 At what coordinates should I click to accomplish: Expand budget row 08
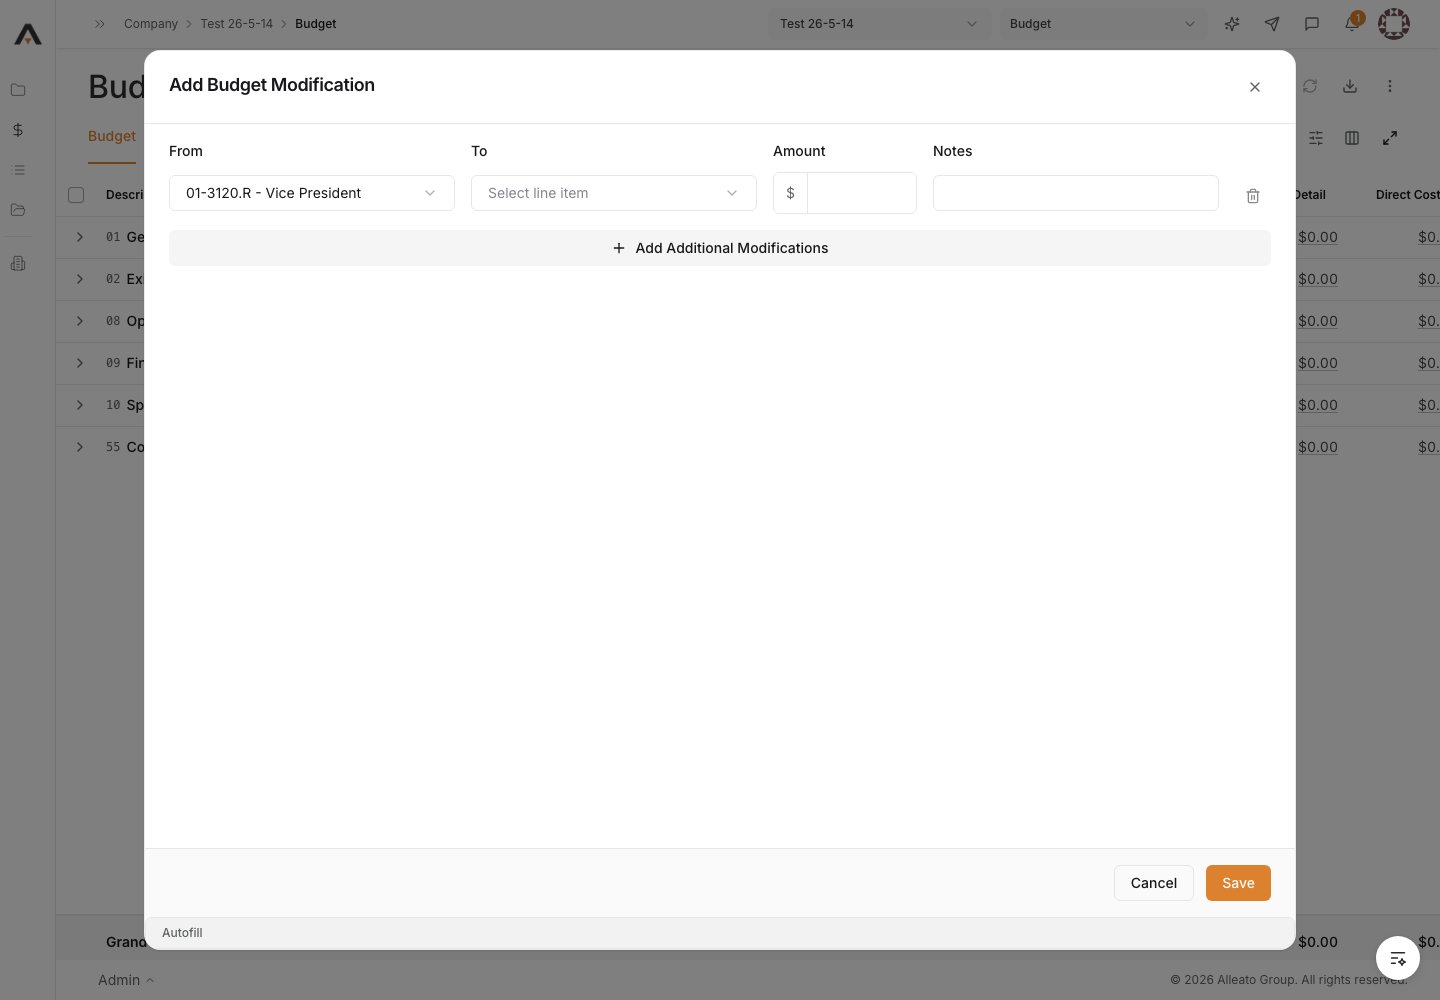tap(80, 321)
